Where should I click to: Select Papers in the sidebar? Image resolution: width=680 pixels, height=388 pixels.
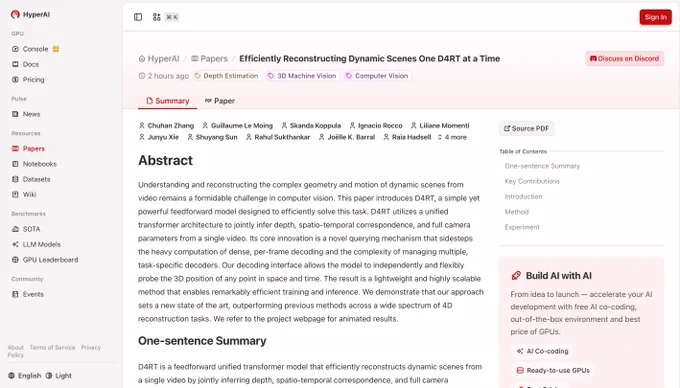28,148
